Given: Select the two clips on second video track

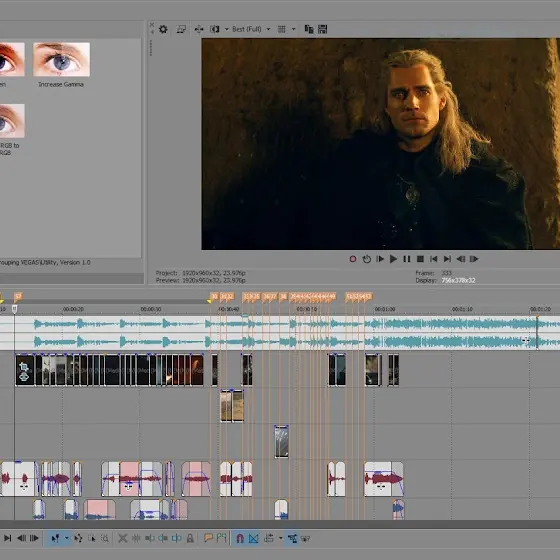Looking at the screenshot, I should (232, 406).
